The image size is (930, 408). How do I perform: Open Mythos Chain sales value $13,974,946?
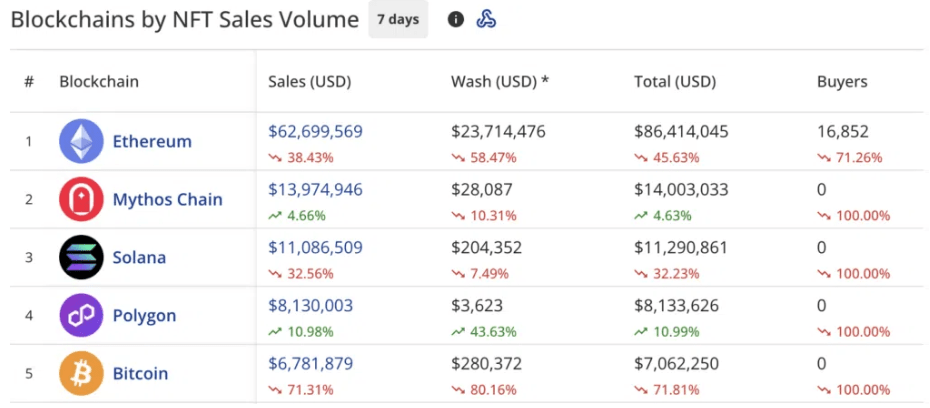tap(315, 189)
